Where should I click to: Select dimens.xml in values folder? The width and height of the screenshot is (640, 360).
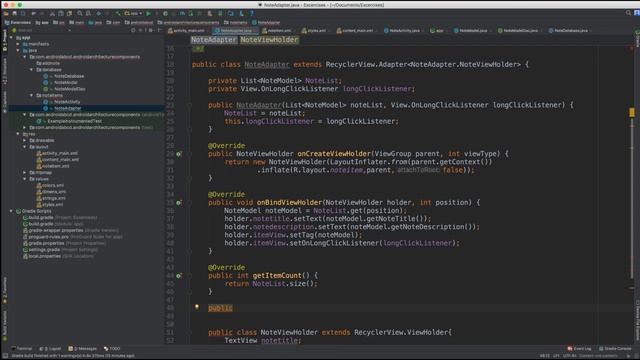tap(53, 192)
